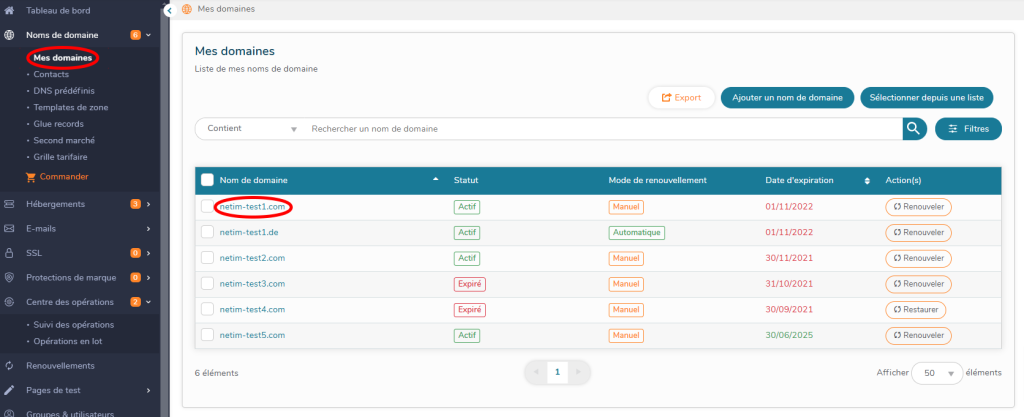This screenshot has width=1024, height=417.
Task: Focus the Rechercher un nom de domaine field
Action: (x=600, y=129)
